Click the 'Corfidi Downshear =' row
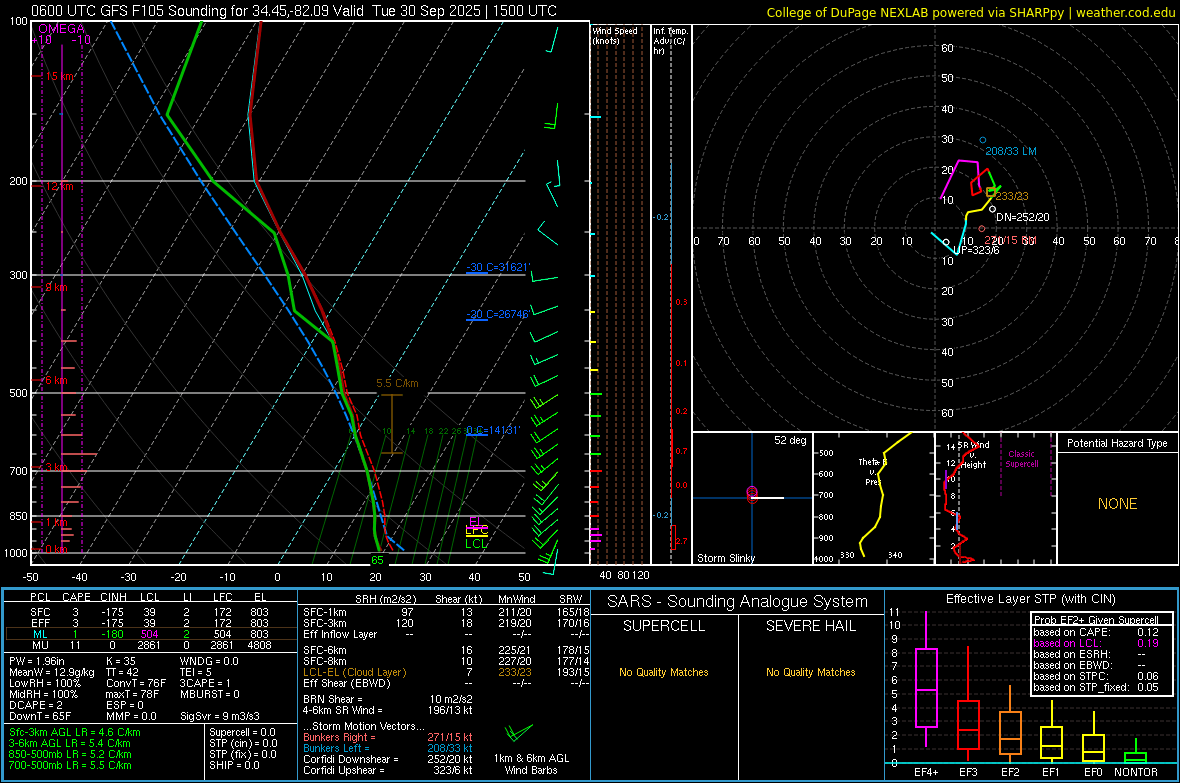This screenshot has width=1180, height=783. point(388,759)
